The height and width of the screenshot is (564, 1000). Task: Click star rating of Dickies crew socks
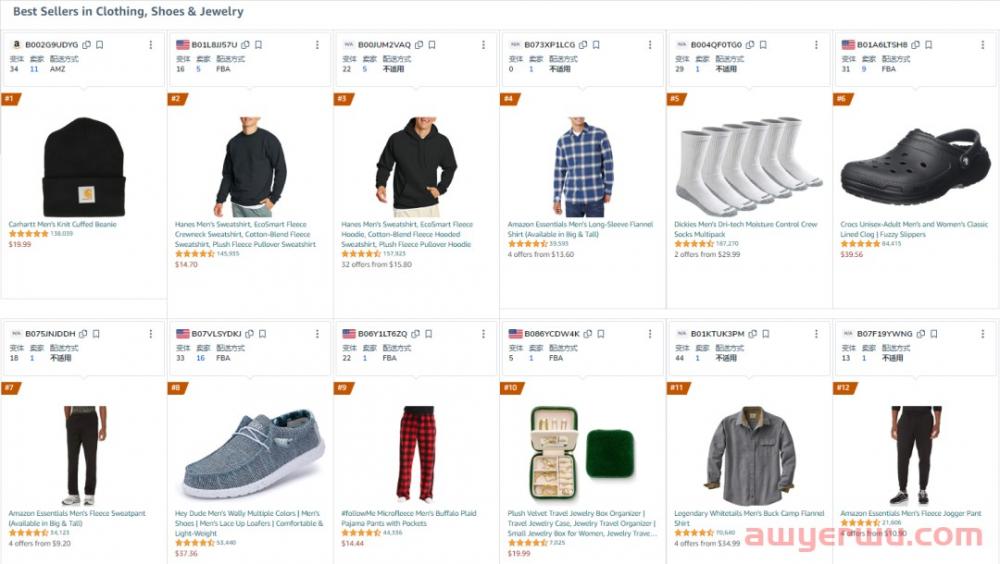694,244
